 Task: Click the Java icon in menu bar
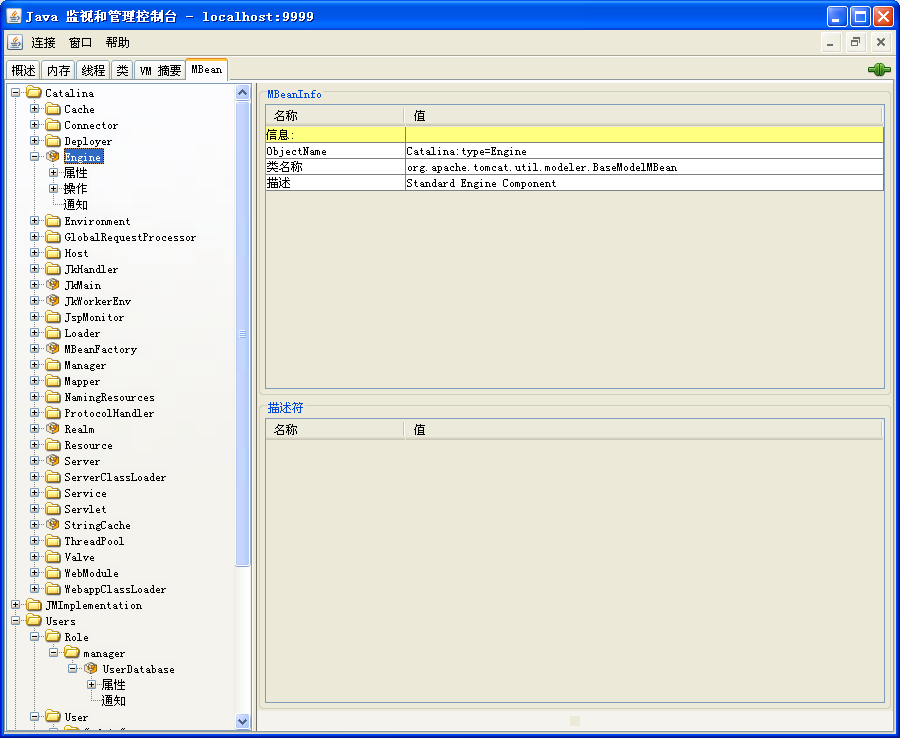pos(15,42)
